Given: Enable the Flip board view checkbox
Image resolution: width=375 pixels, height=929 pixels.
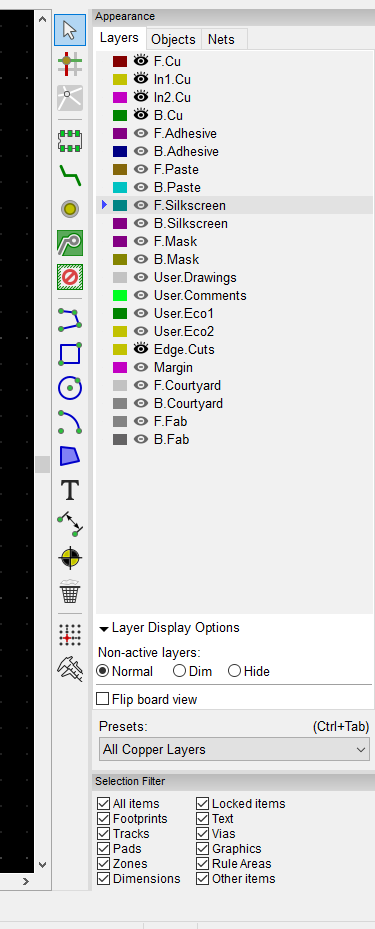Looking at the screenshot, I should (103, 699).
